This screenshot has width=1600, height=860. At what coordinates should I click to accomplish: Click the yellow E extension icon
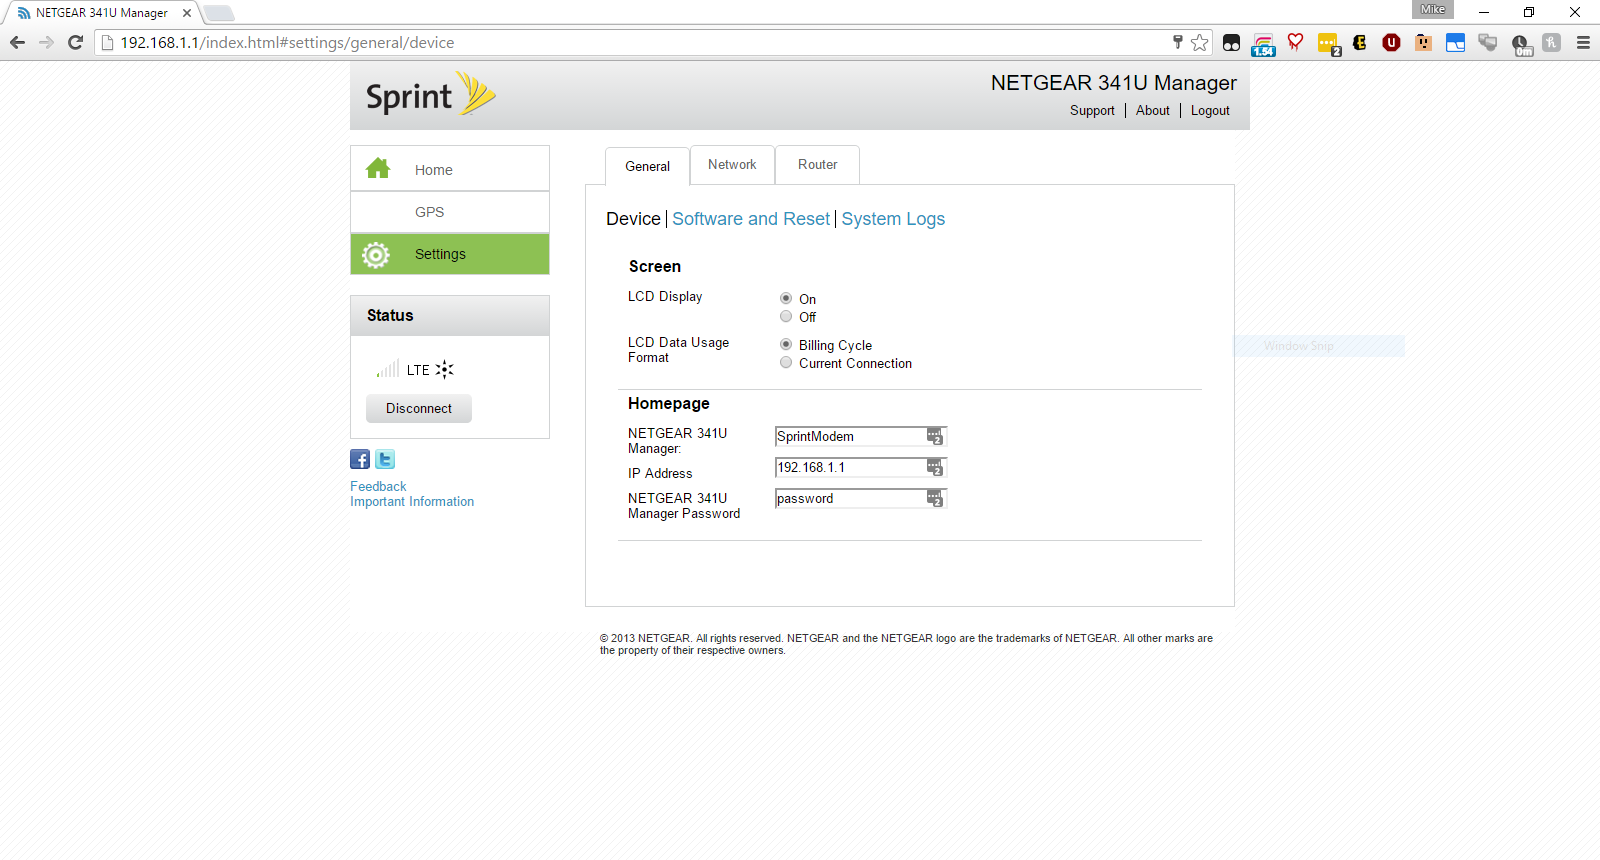(1360, 42)
